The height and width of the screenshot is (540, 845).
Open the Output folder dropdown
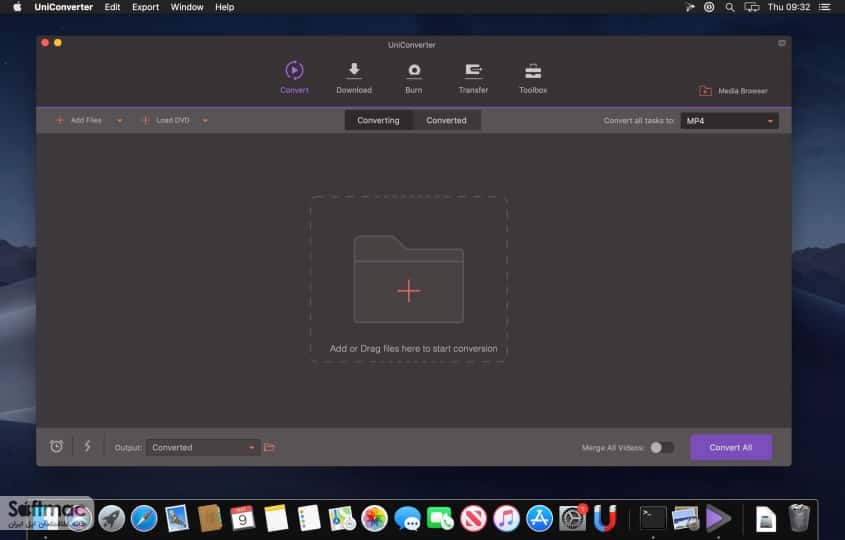click(203, 447)
